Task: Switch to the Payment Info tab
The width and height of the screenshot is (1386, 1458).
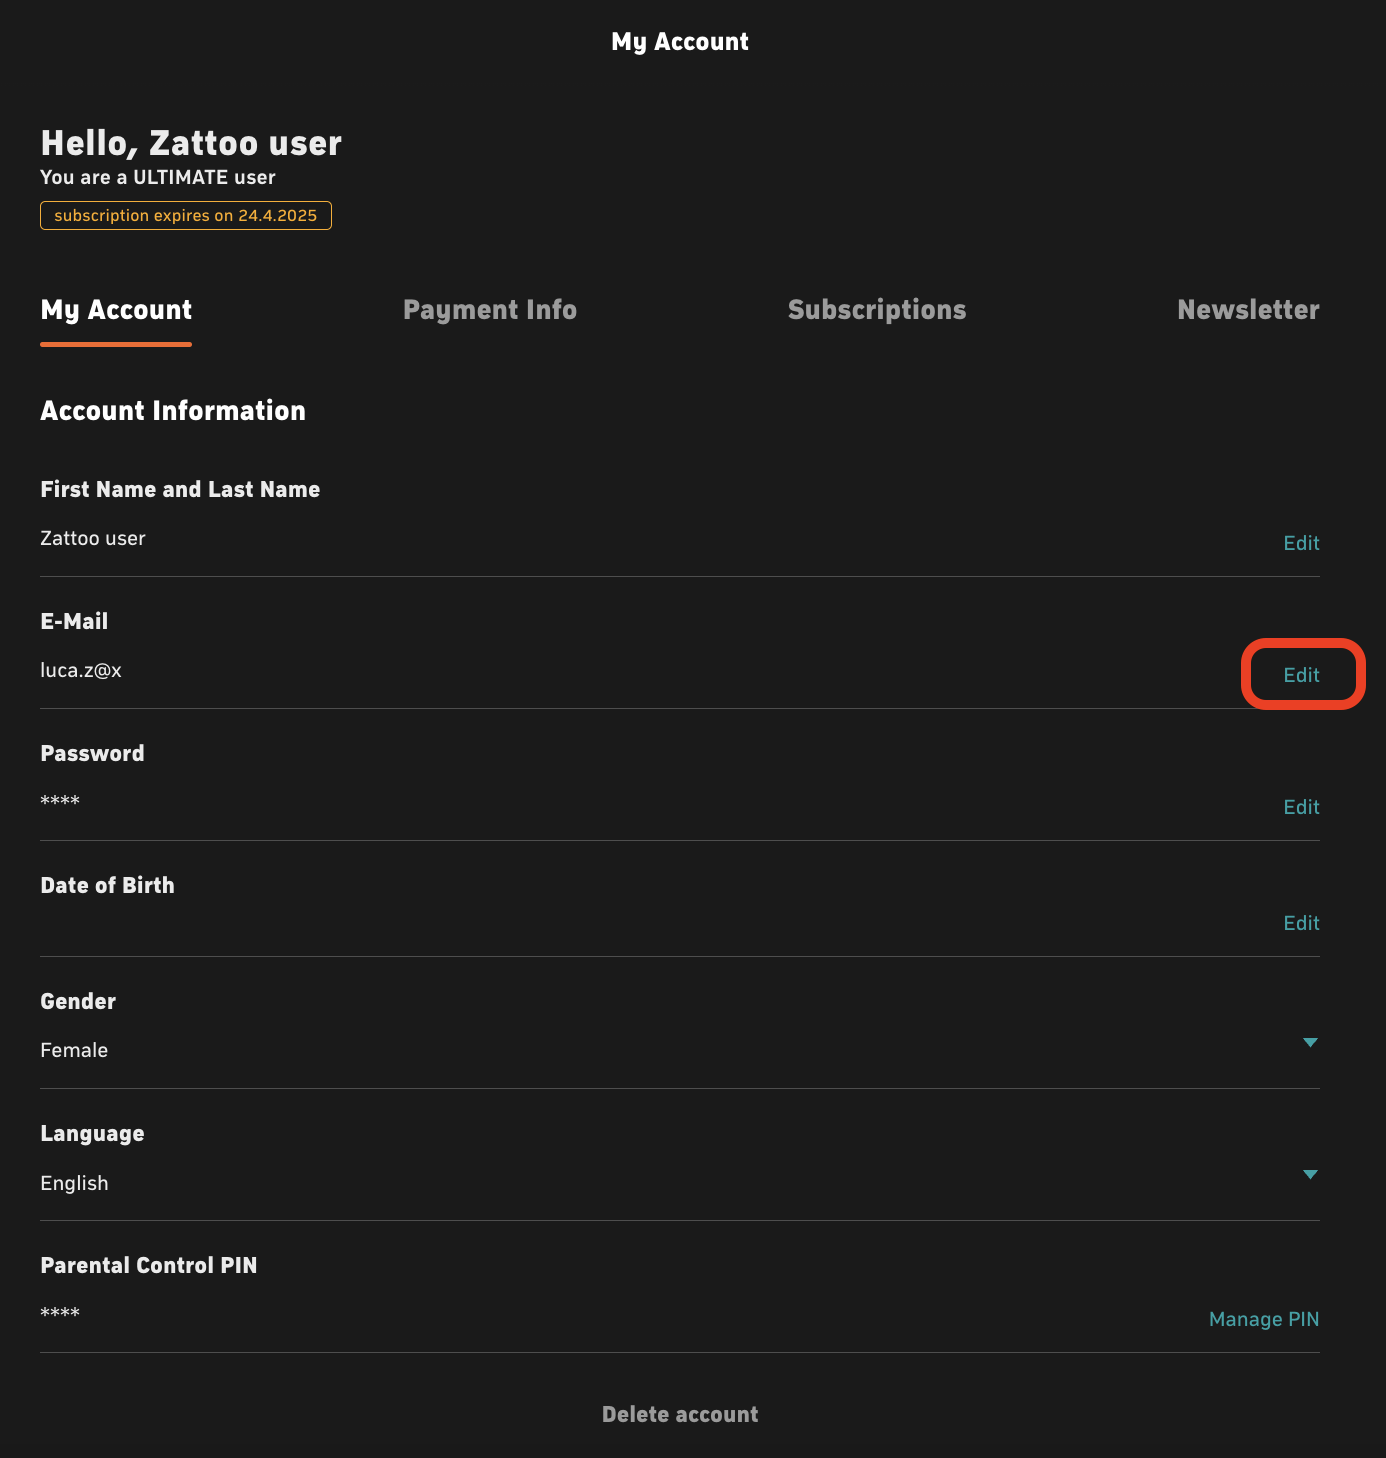Action: pyautogui.click(x=490, y=310)
